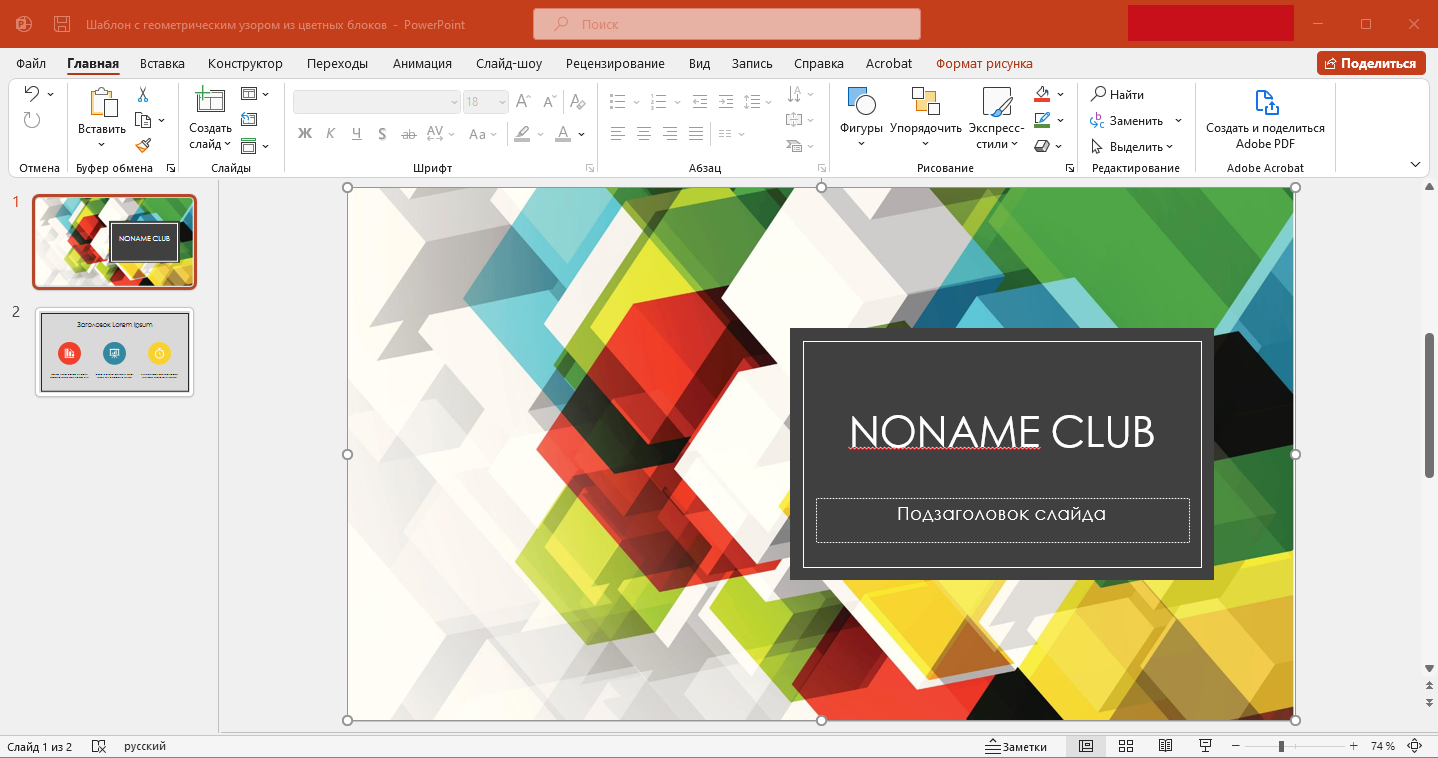Image resolution: width=1438 pixels, height=758 pixels.
Task: Click the Поделиться share button
Action: pyautogui.click(x=1371, y=63)
